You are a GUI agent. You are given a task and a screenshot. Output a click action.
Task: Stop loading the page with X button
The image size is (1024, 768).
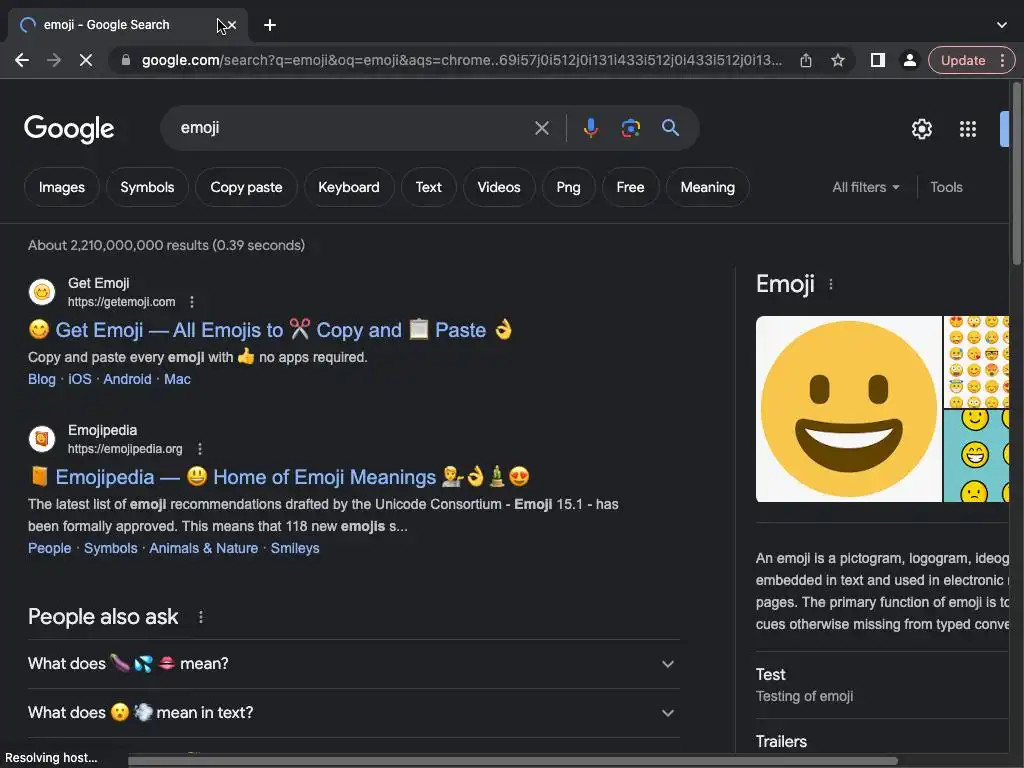[86, 60]
